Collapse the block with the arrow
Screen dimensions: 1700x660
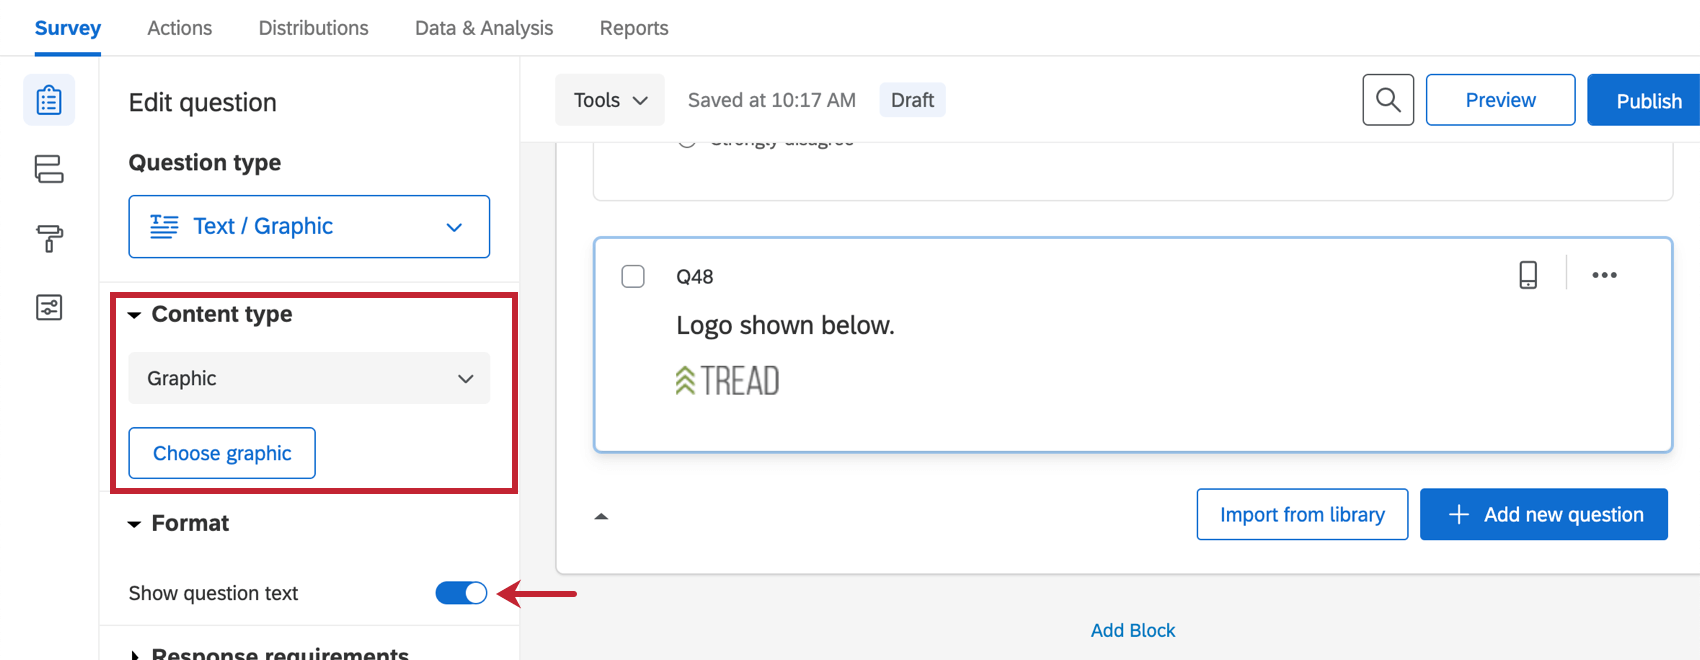pyautogui.click(x=601, y=516)
